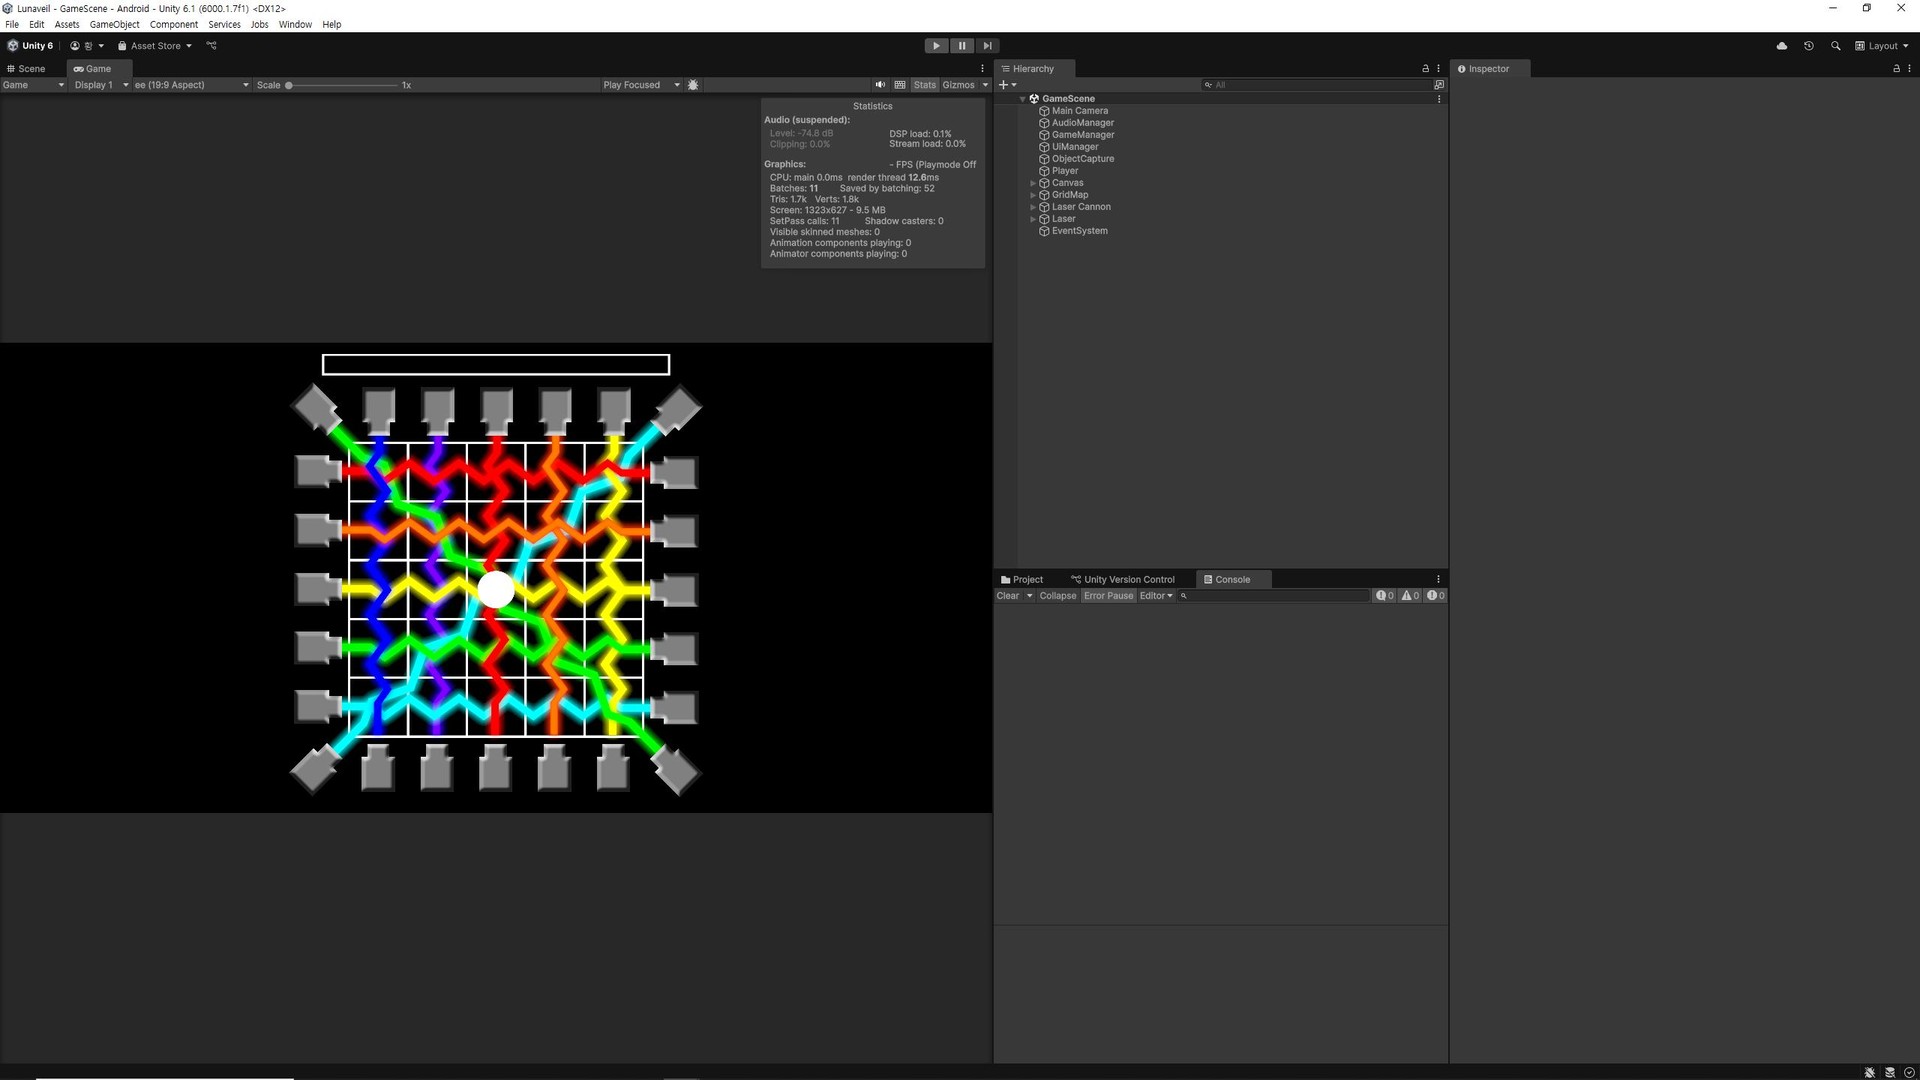
Task: Toggle Collapse in Console
Action: pyautogui.click(x=1057, y=596)
